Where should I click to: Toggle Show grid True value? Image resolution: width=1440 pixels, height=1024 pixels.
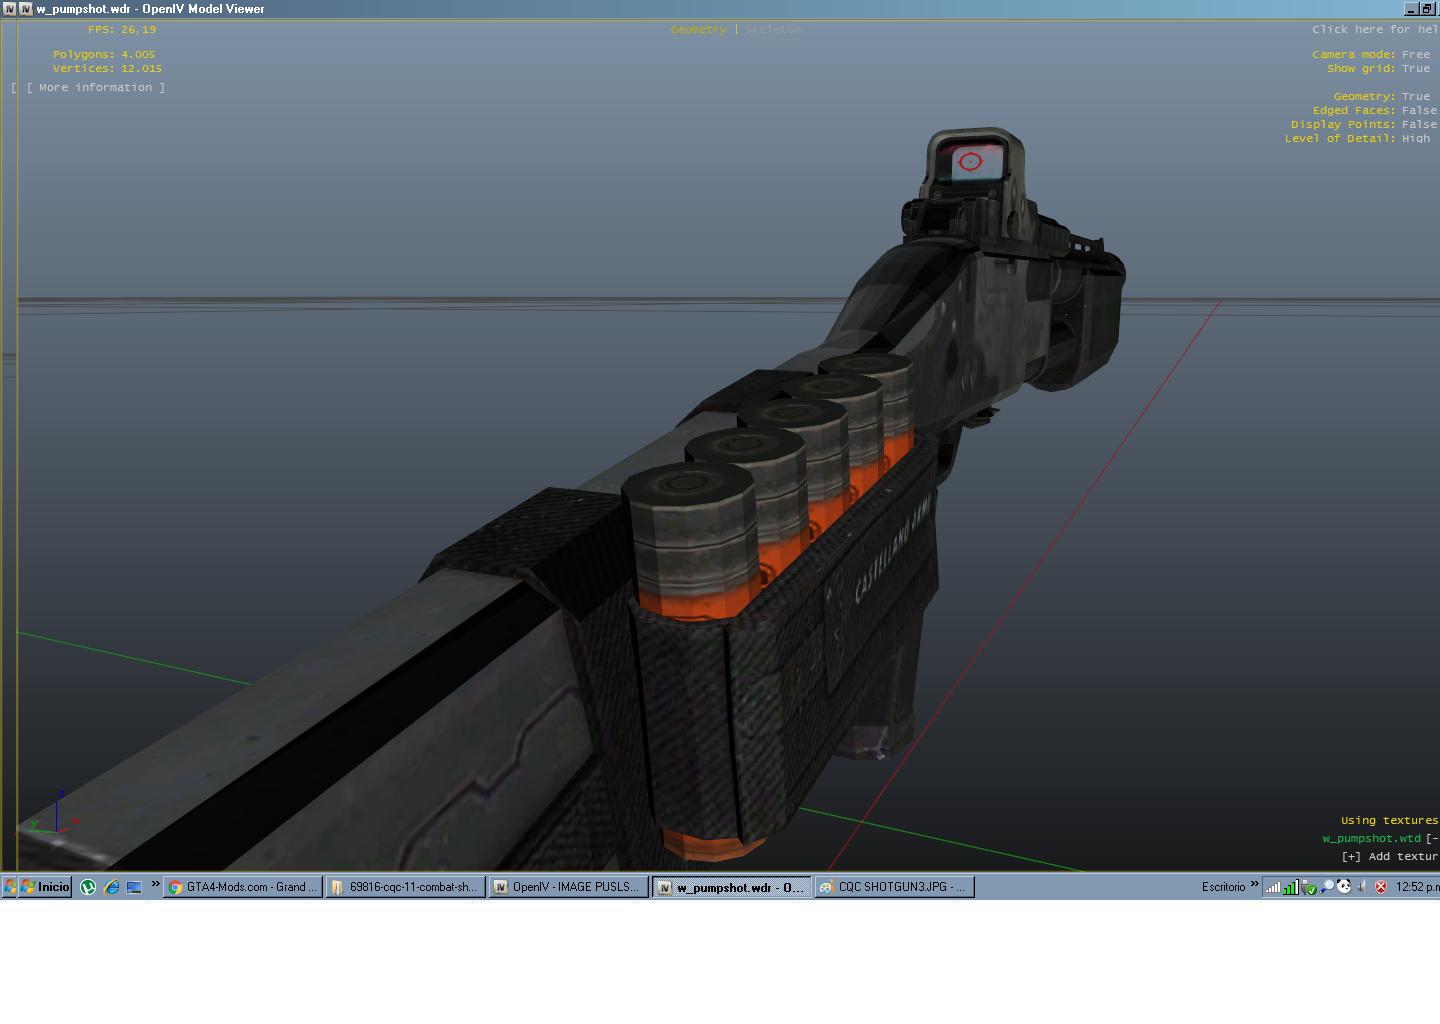[1416, 68]
